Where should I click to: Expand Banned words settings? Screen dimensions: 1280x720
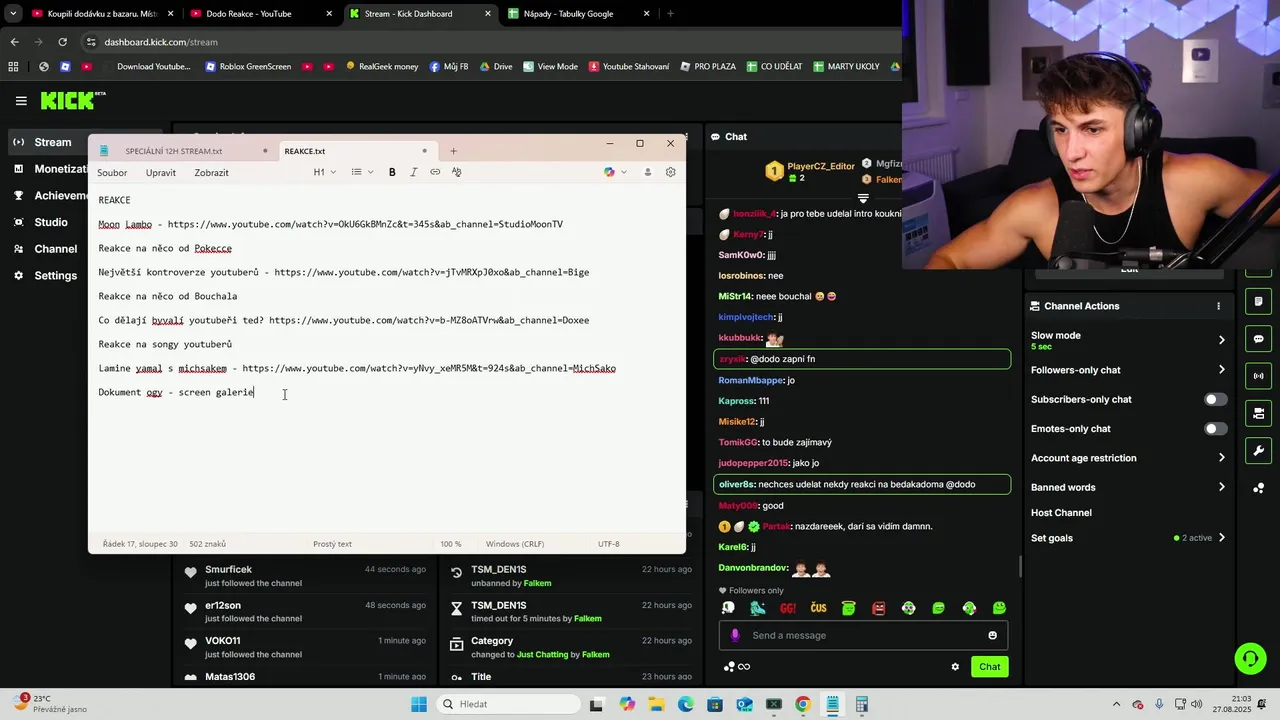click(1221, 487)
